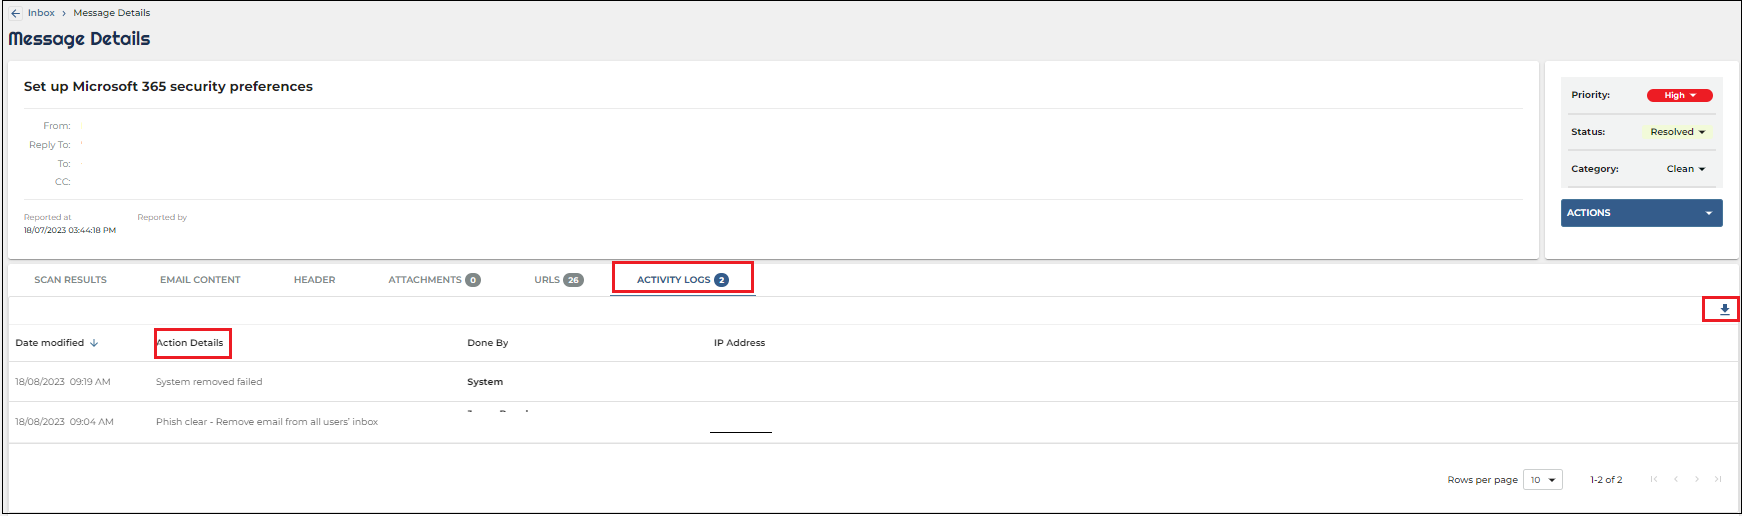The image size is (1742, 516).
Task: Click the IP Address column header
Action: tap(739, 343)
